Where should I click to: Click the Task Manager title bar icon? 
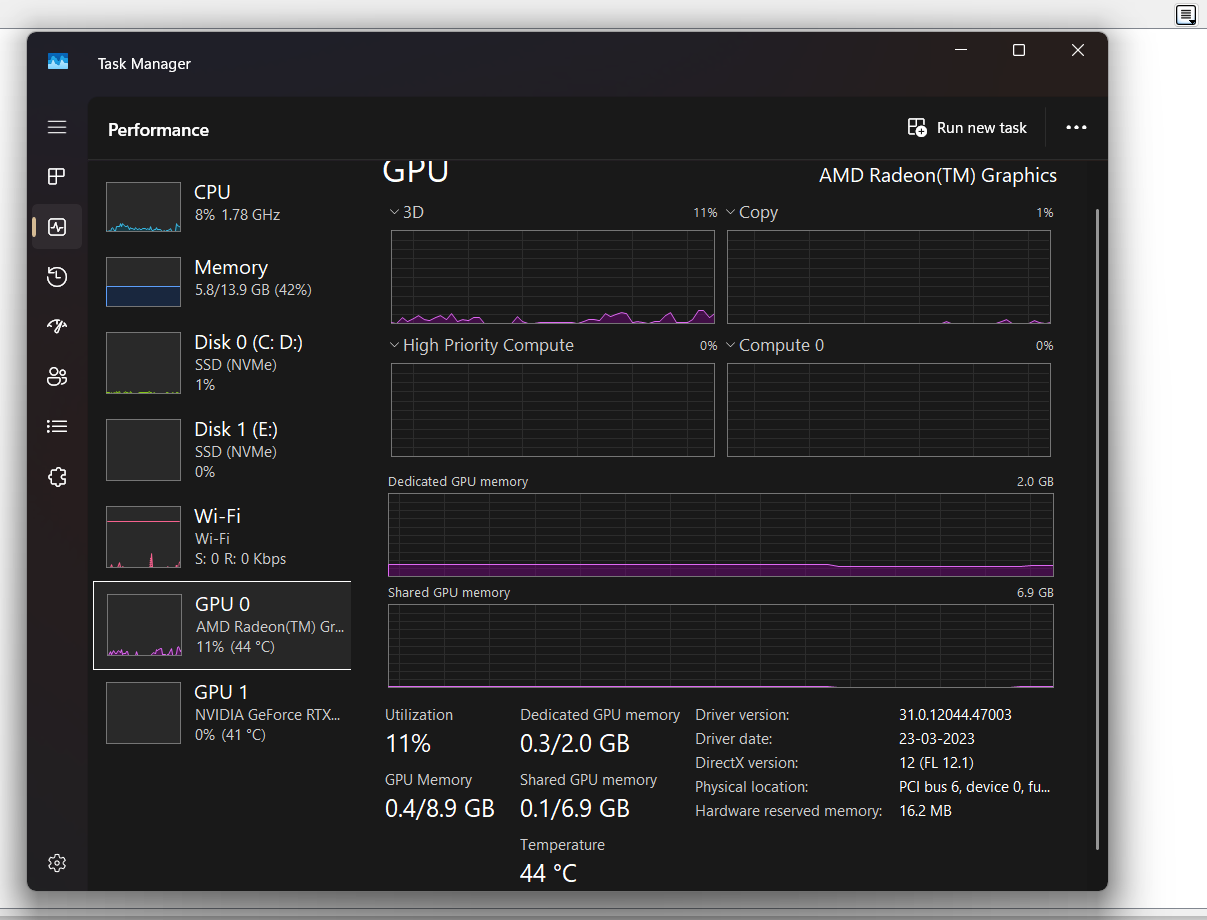point(58,62)
